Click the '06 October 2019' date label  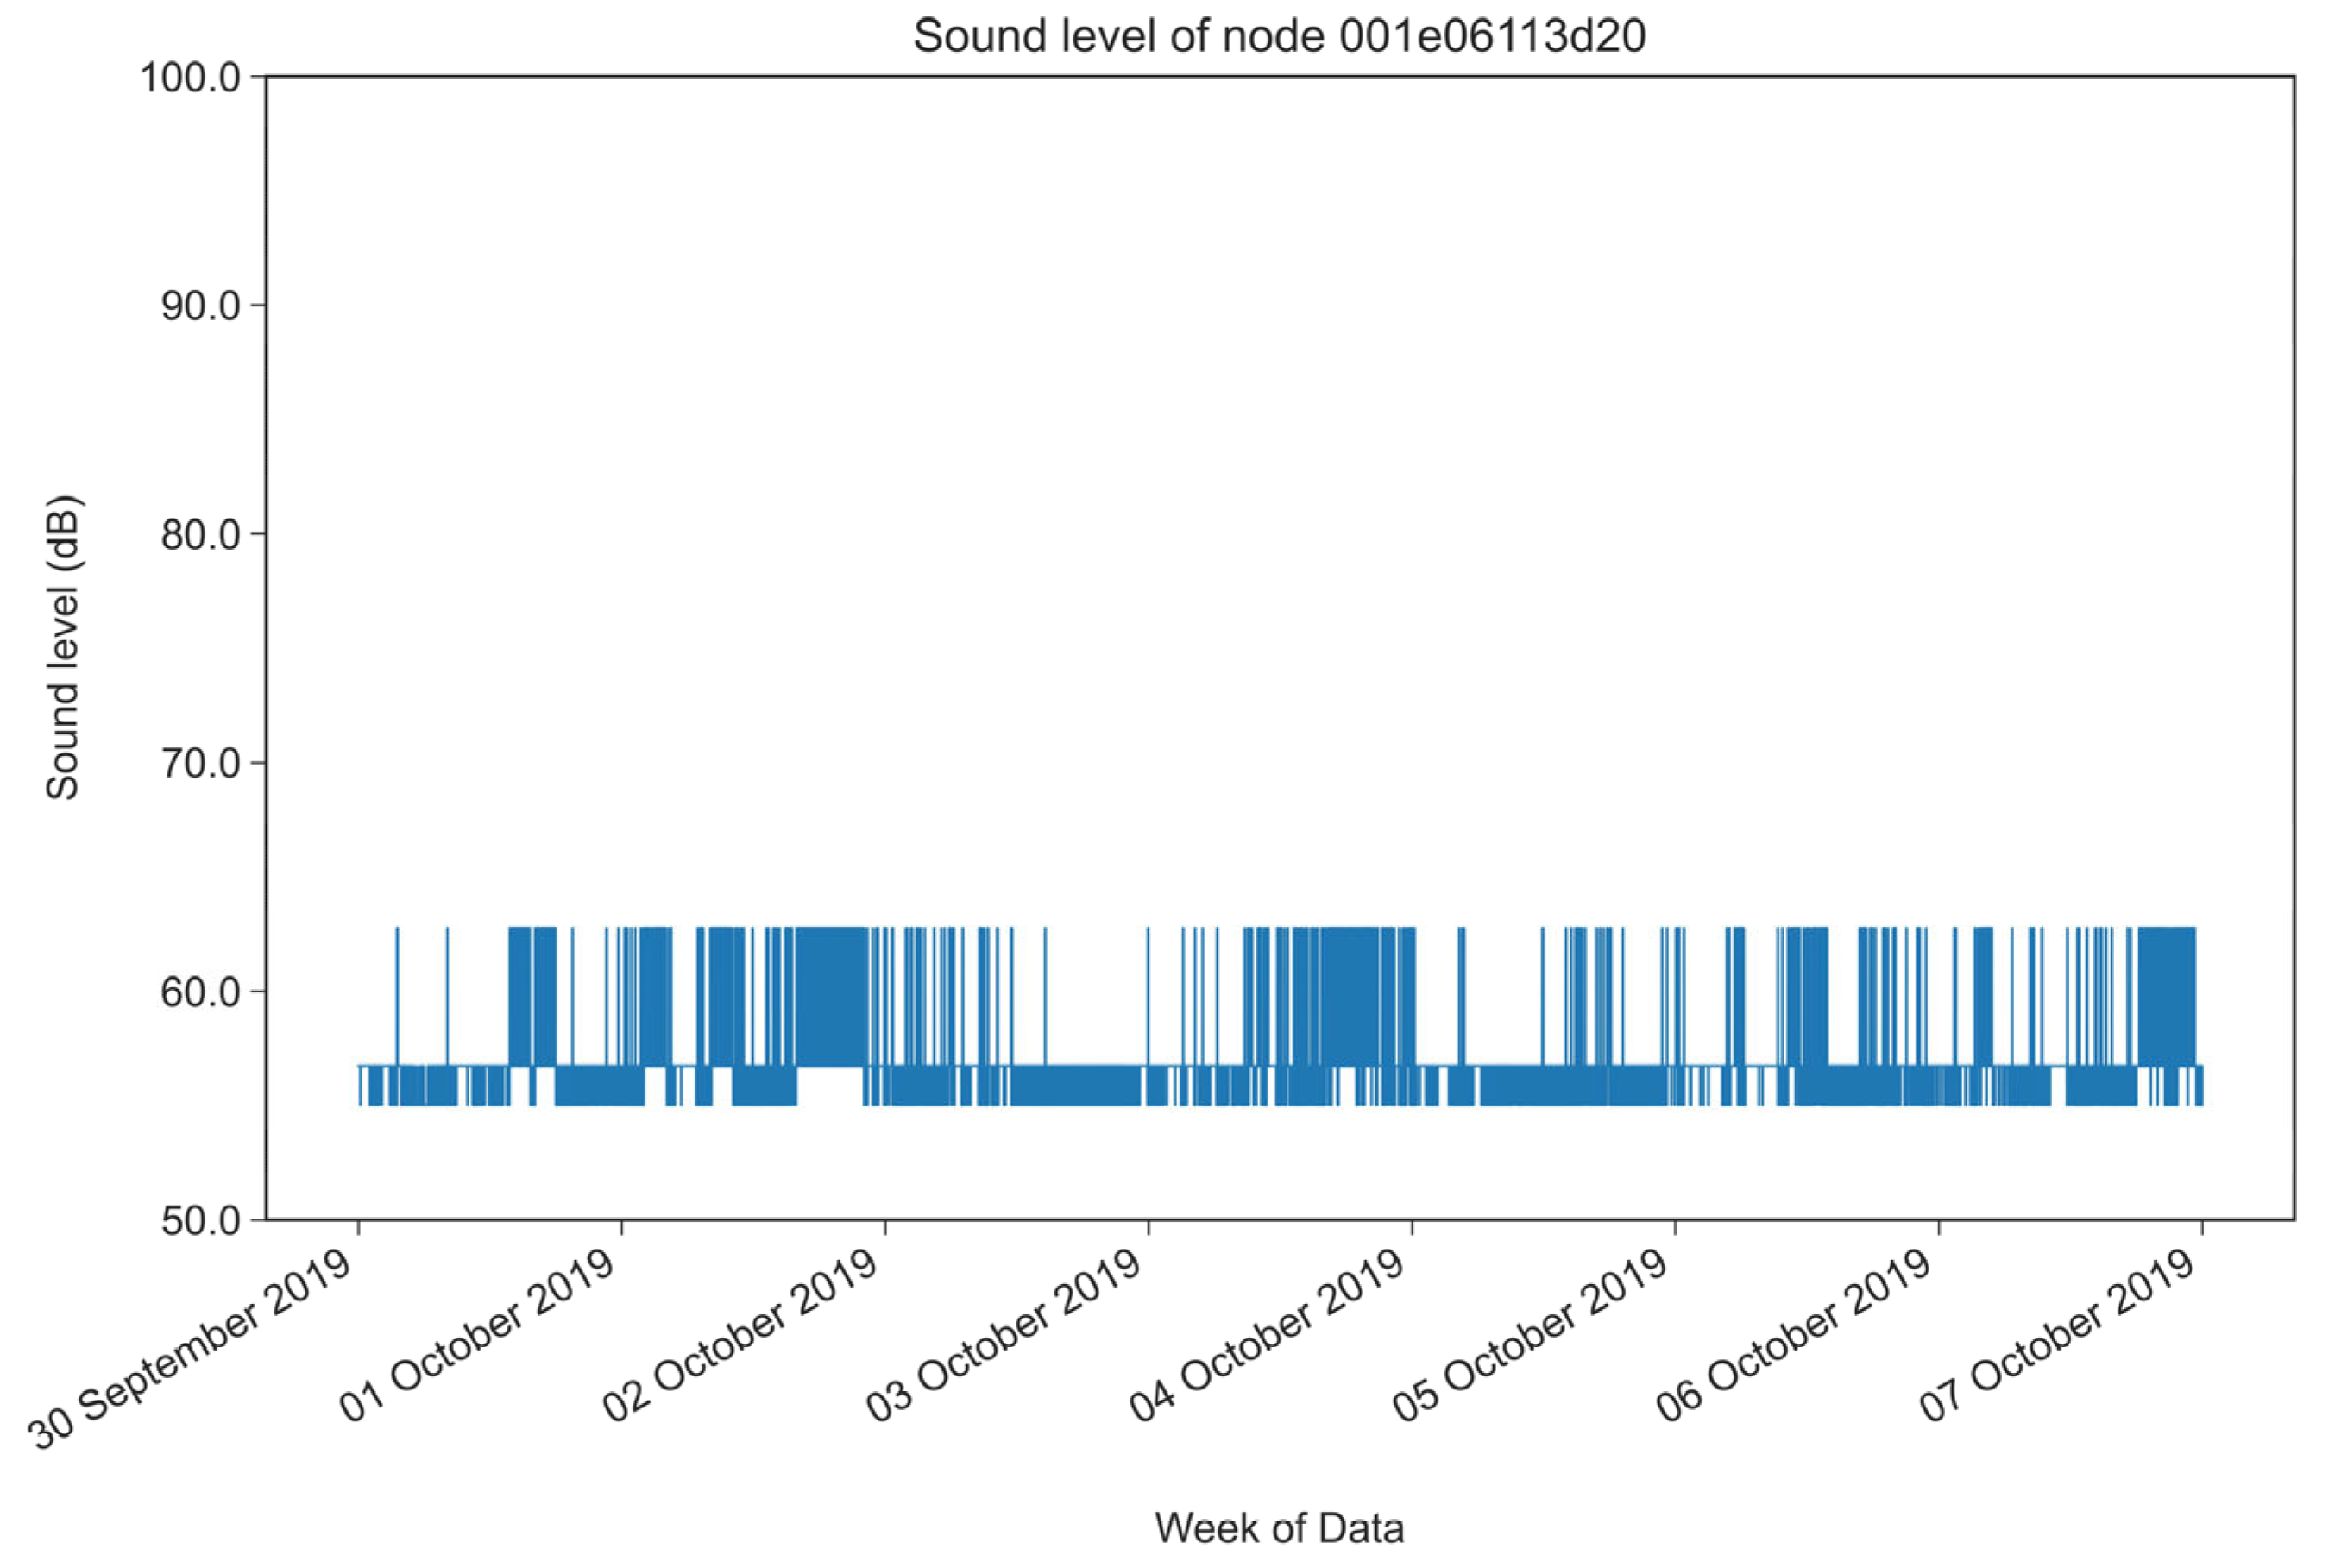click(x=1795, y=1337)
